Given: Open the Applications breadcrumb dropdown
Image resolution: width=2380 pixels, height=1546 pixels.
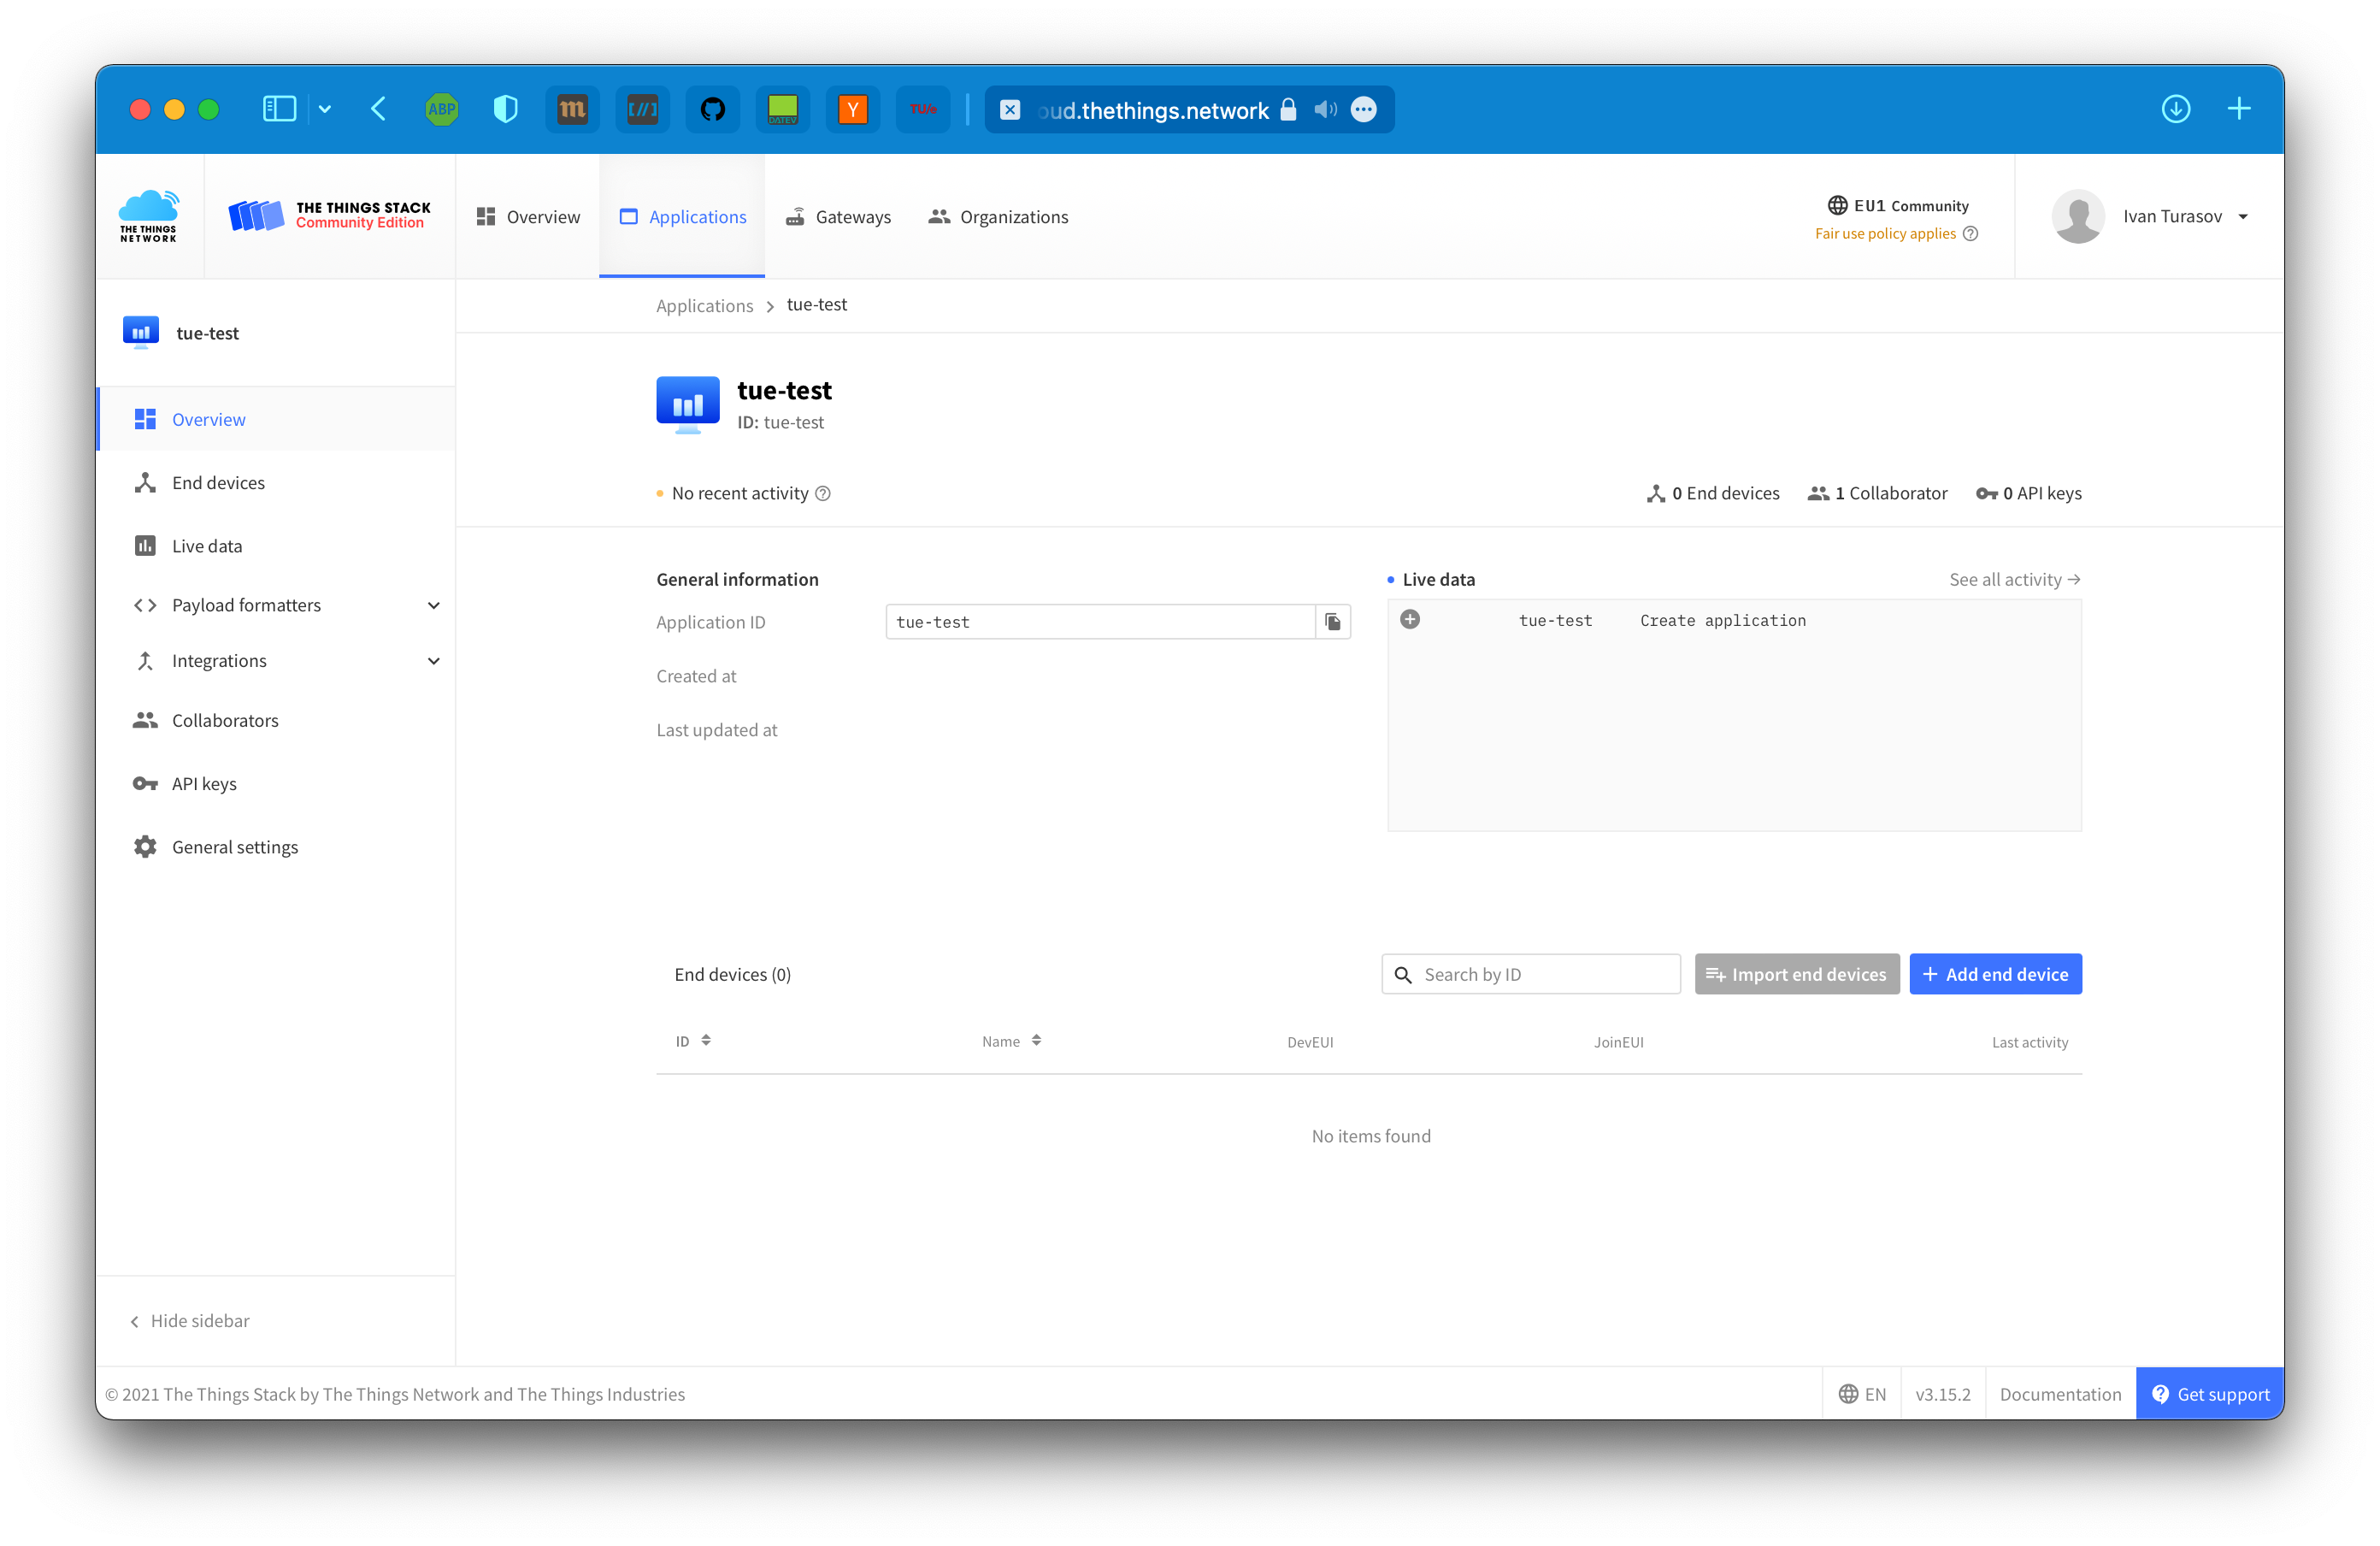Looking at the screenshot, I should pos(703,304).
